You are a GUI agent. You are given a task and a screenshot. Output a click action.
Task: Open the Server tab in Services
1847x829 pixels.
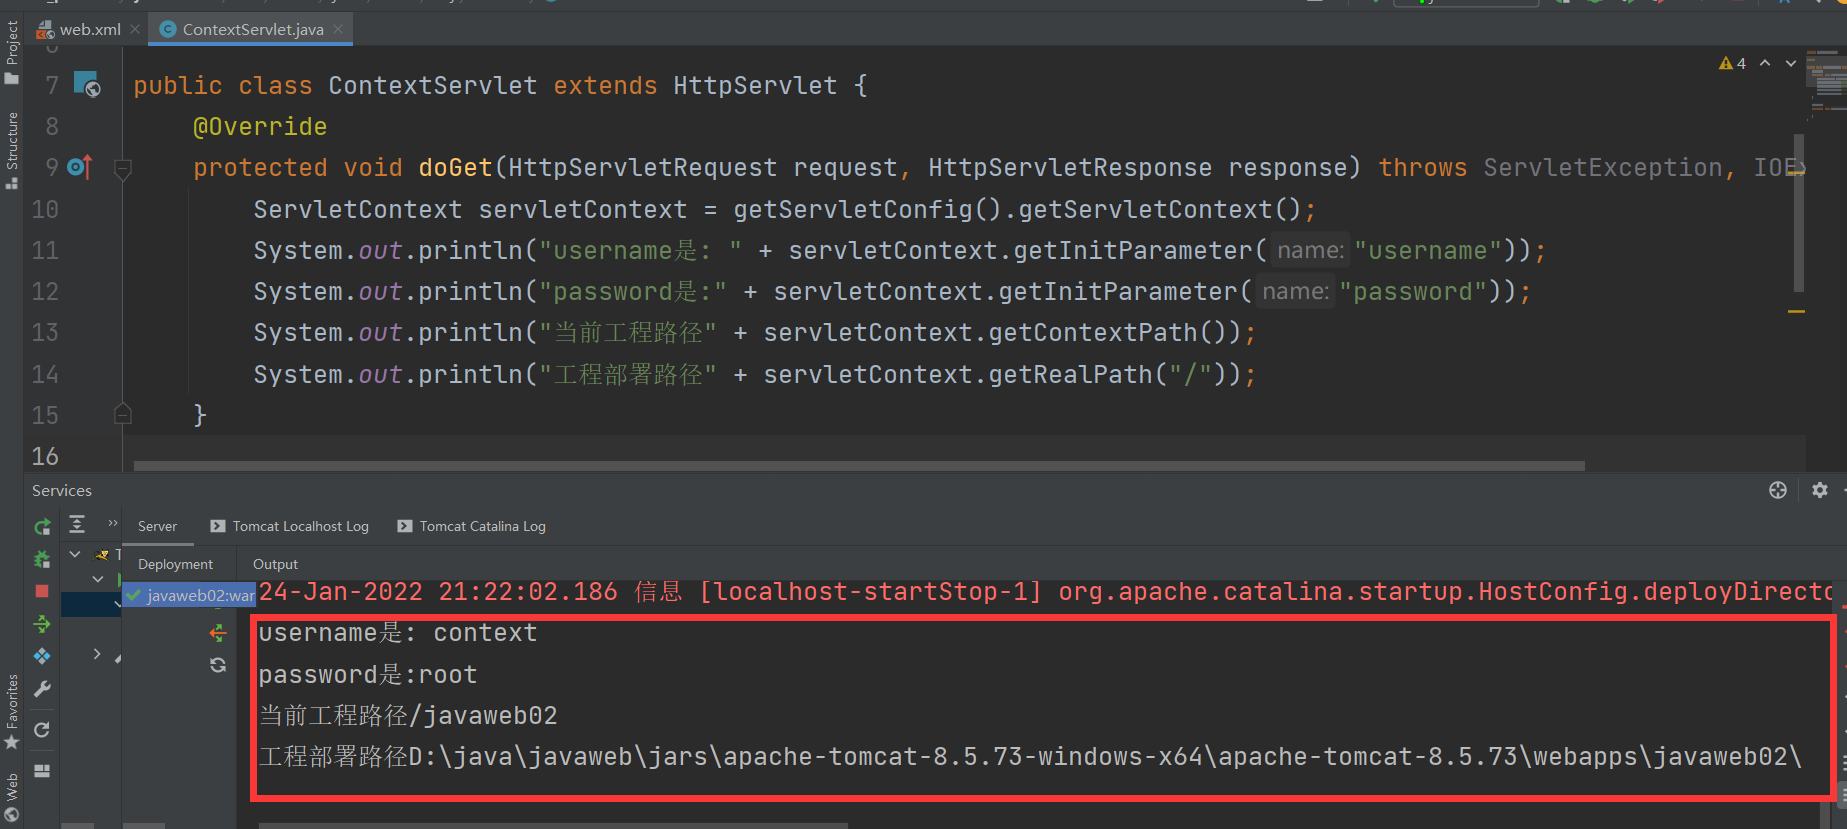point(157,526)
